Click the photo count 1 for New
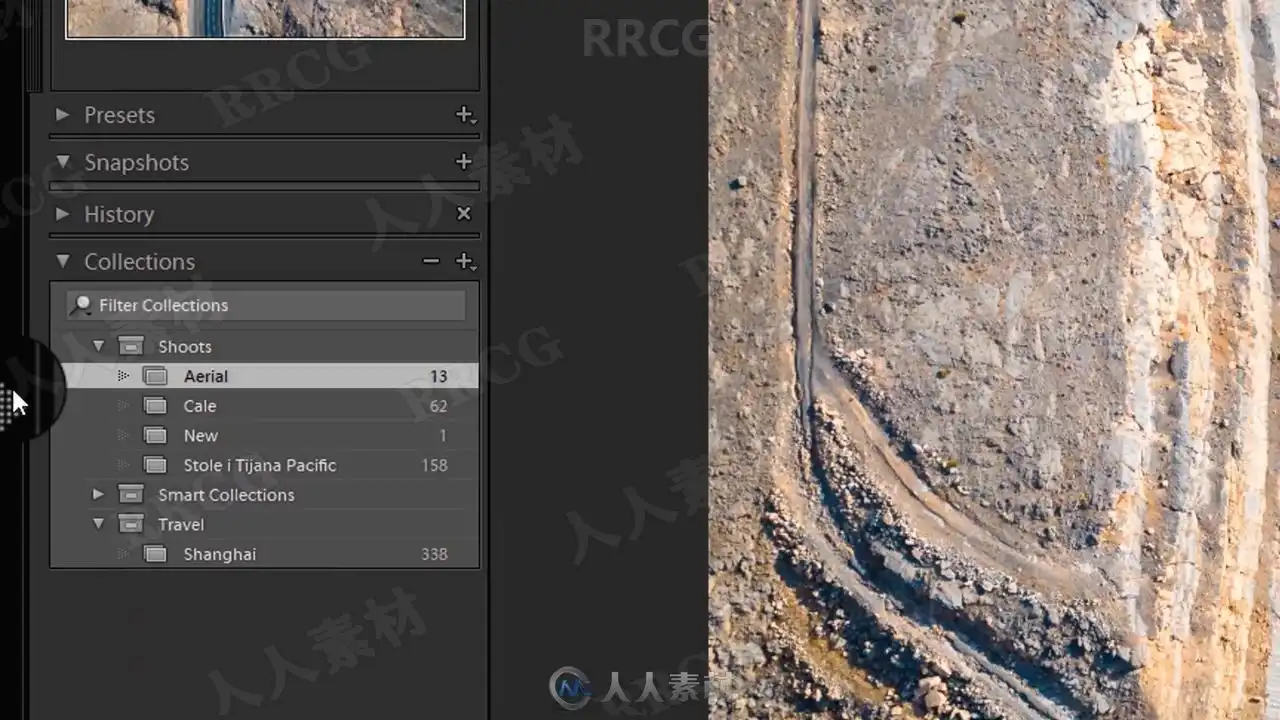This screenshot has height=720, width=1280. [443, 435]
